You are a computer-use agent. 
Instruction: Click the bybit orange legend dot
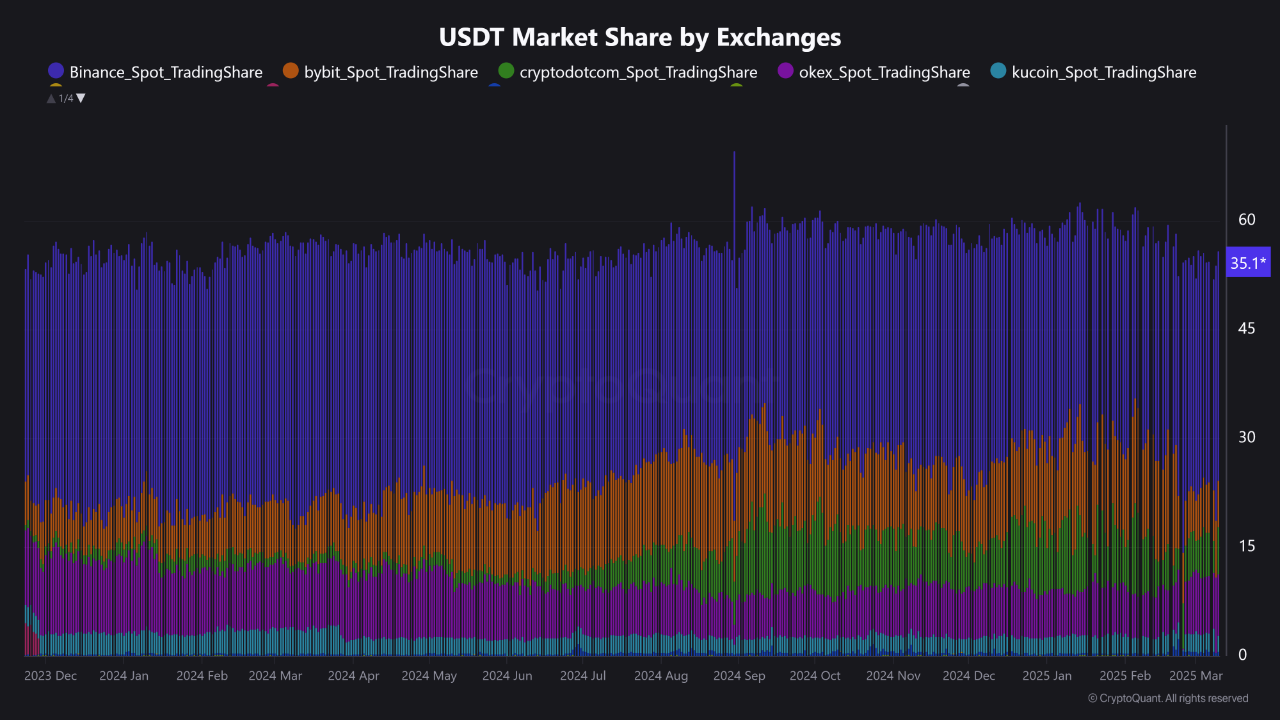[290, 71]
